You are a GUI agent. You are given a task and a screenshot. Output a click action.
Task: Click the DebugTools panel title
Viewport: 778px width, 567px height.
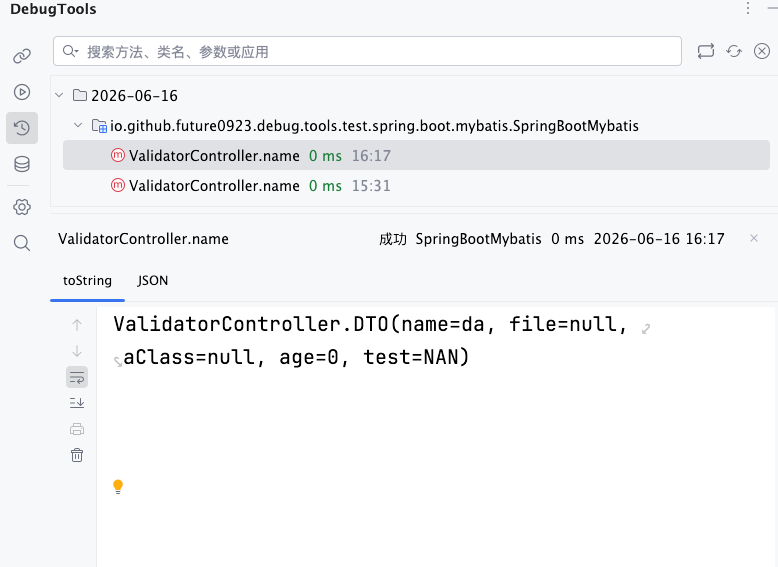[x=53, y=9]
